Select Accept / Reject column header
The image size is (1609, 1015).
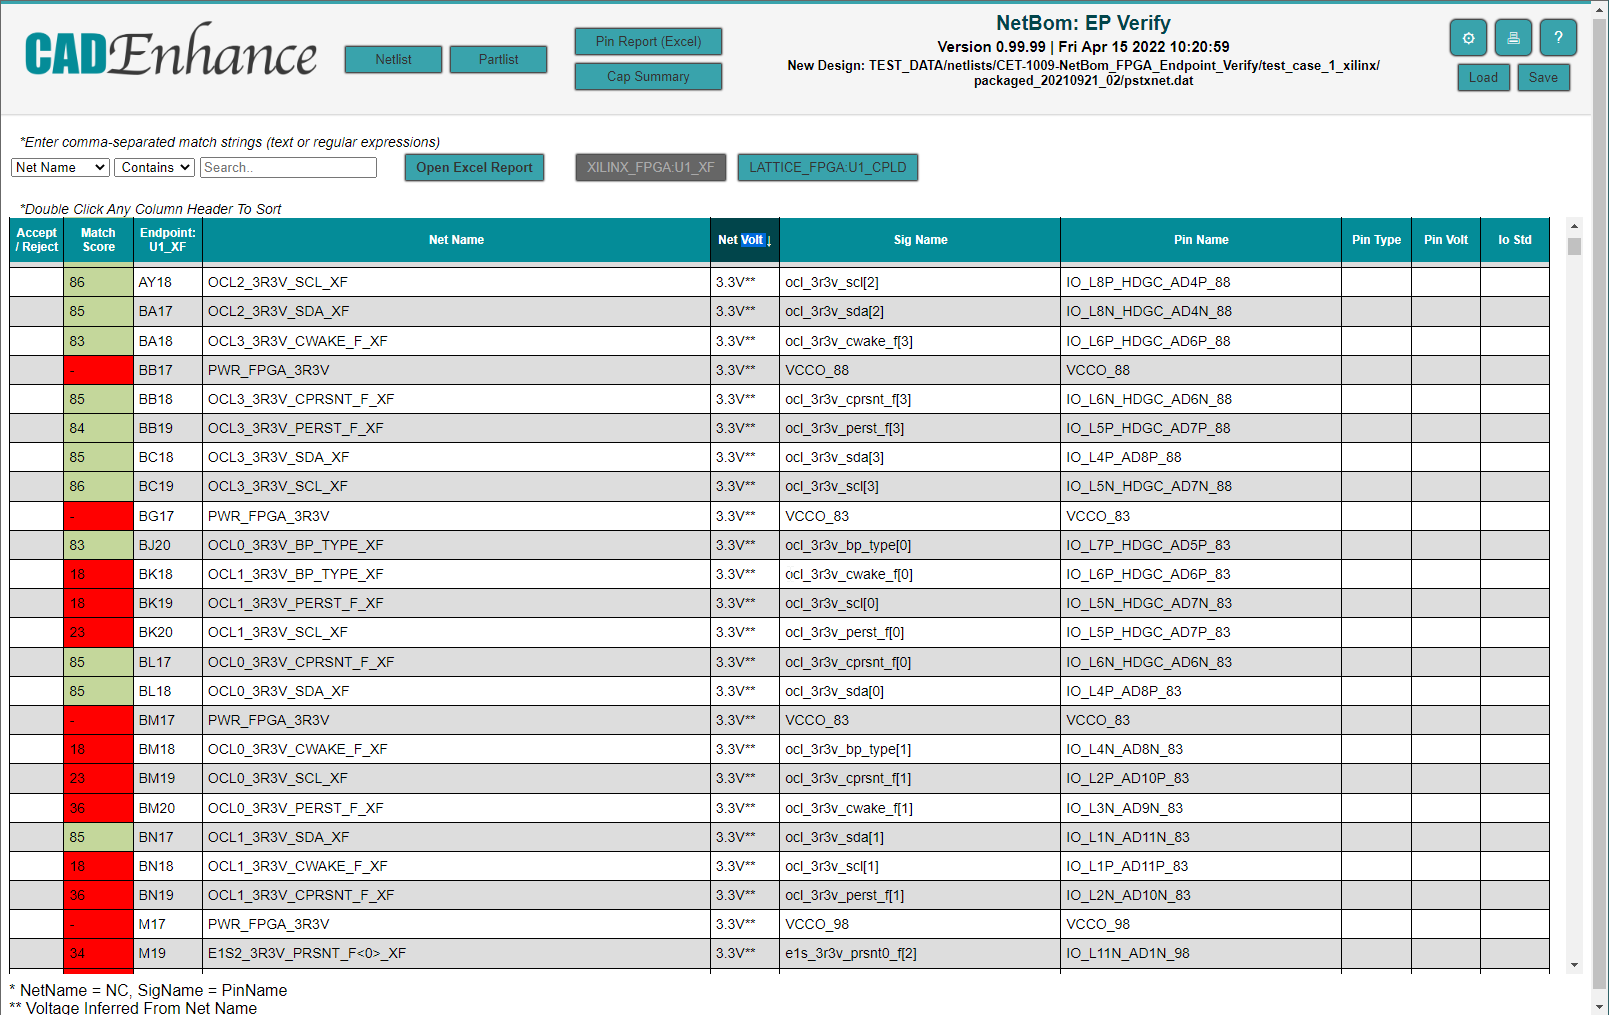point(37,240)
